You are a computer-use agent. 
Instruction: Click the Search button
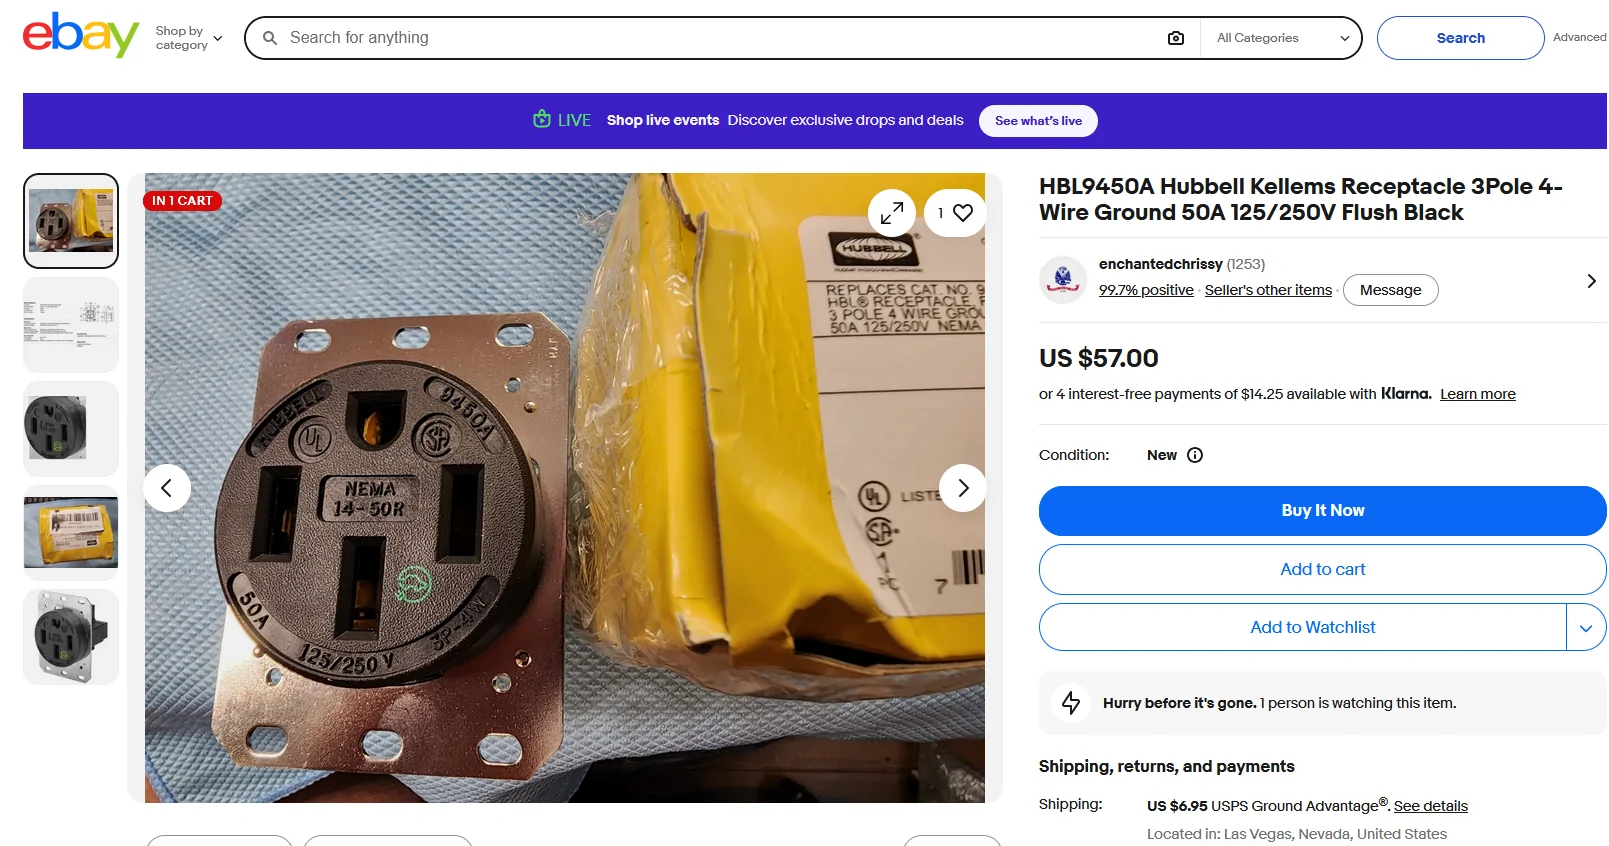[x=1460, y=38]
